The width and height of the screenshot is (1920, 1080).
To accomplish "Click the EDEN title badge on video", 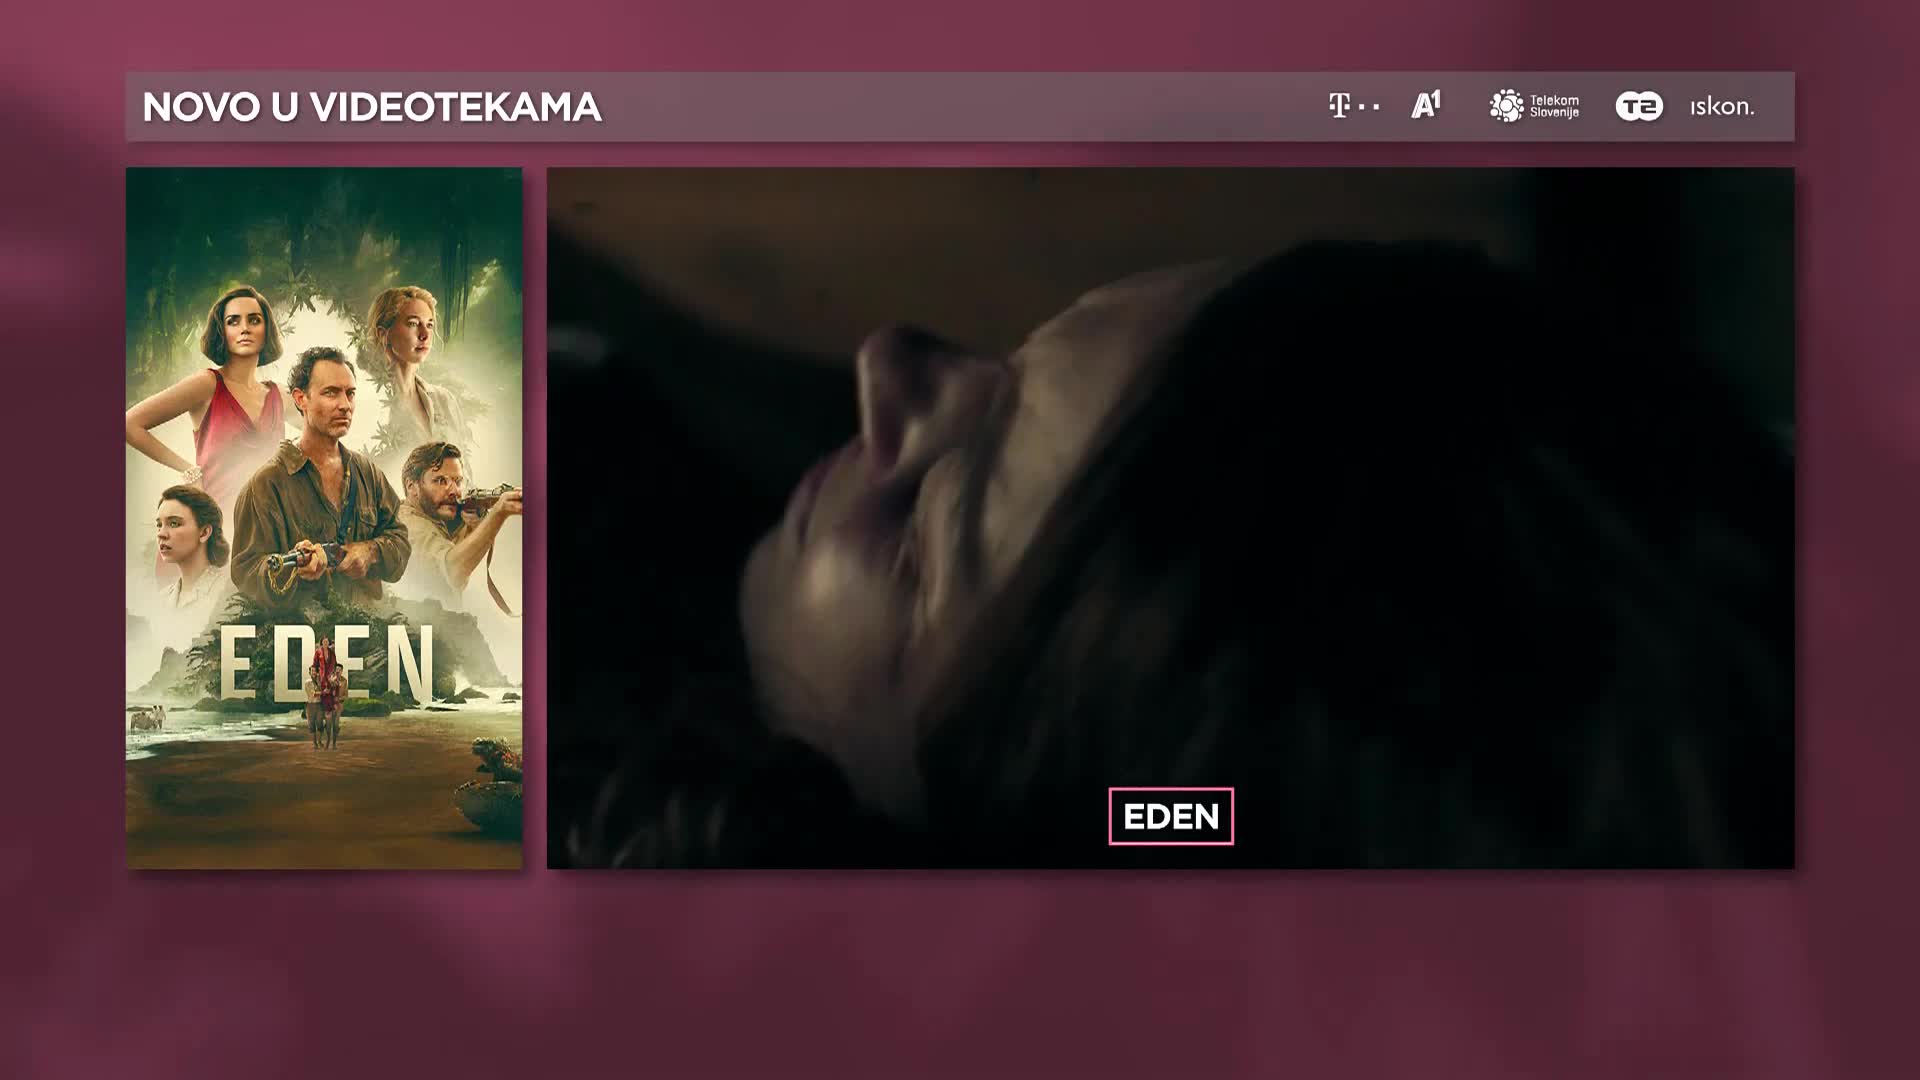I will point(1170,816).
